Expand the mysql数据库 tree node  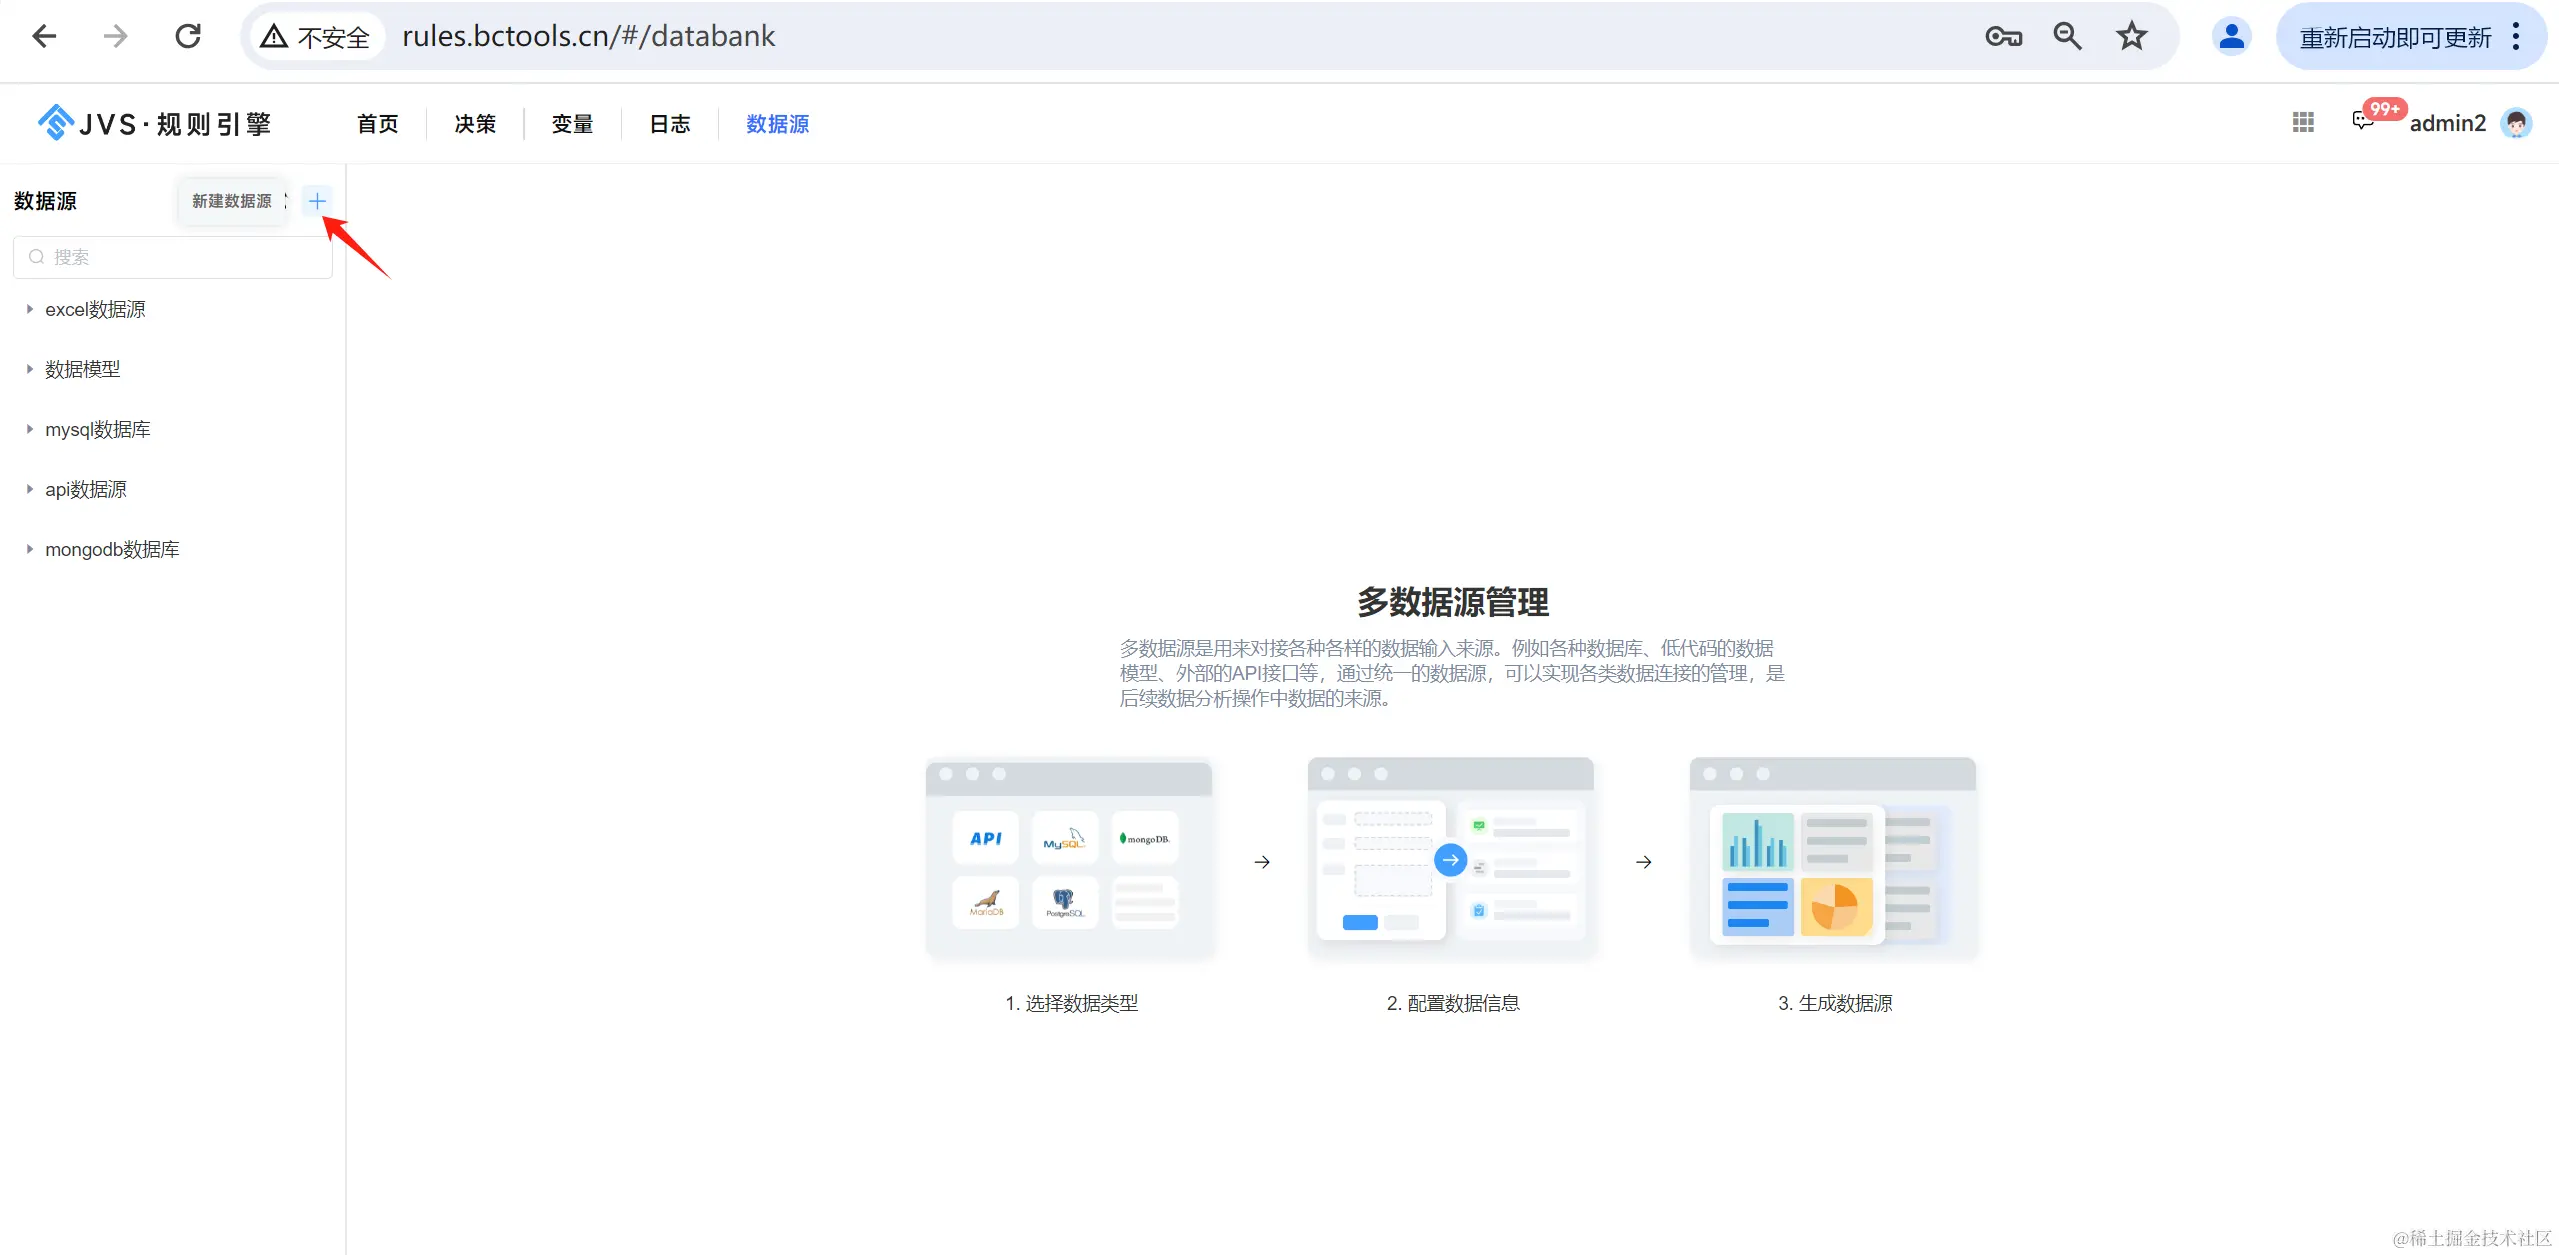30,429
